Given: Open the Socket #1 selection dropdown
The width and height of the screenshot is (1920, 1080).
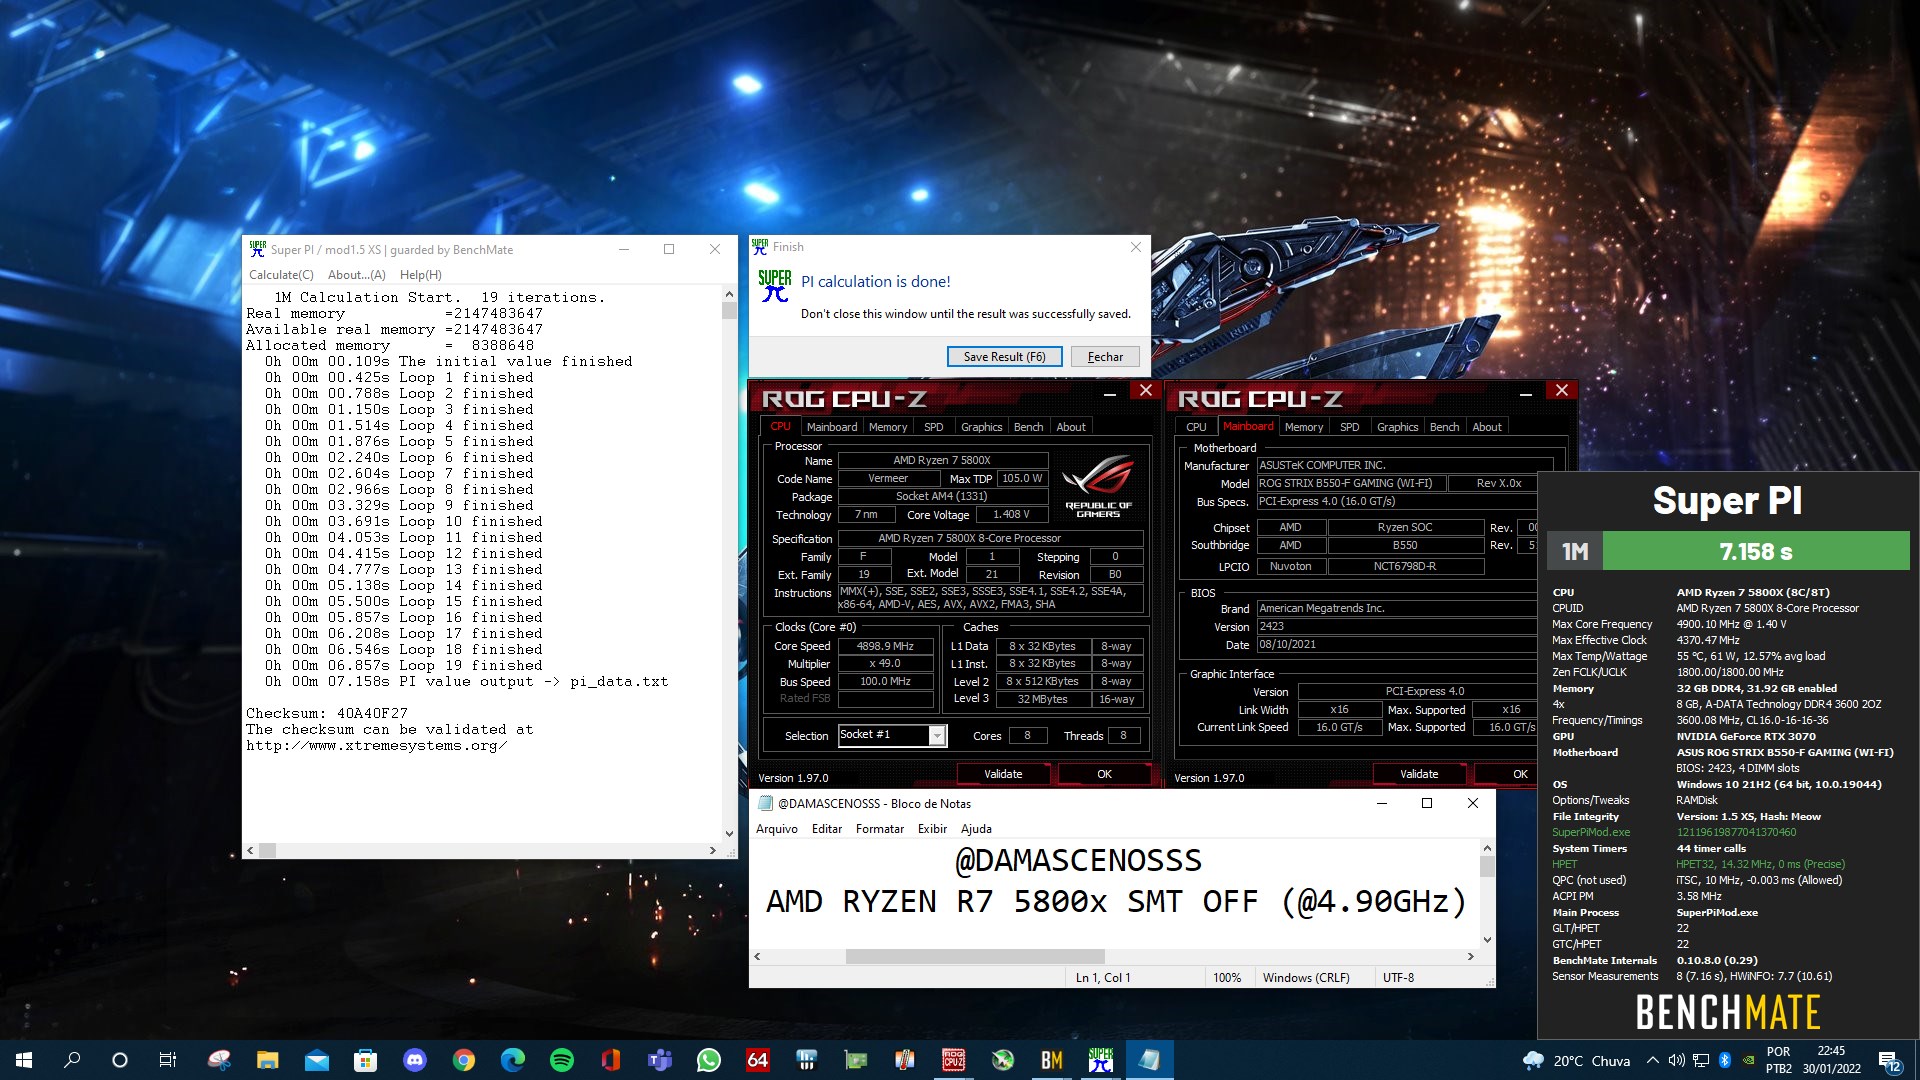Looking at the screenshot, I should click(892, 735).
